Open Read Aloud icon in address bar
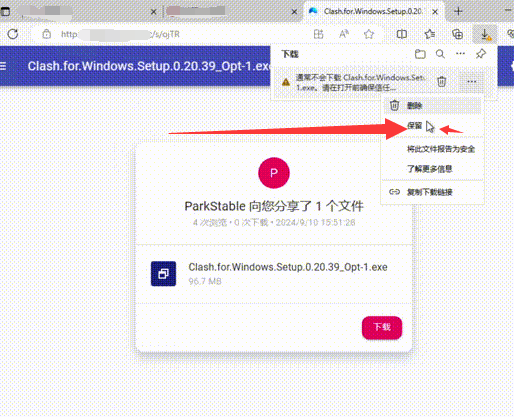Screen dimensions: 514x417 pyautogui.click(x=344, y=34)
